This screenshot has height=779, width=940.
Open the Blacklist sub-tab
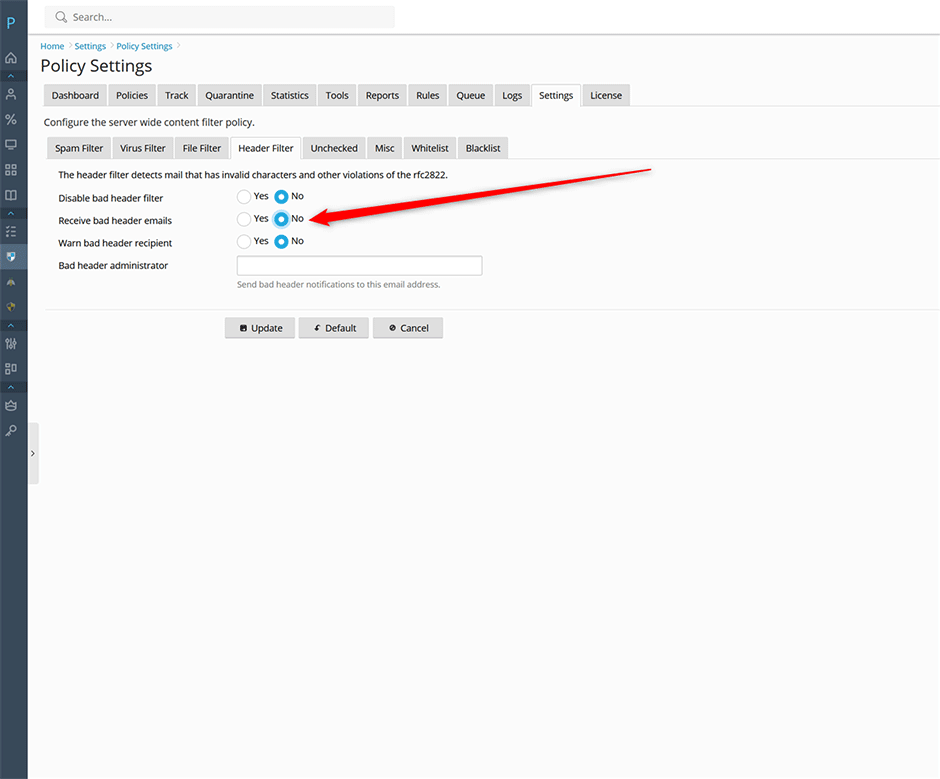pos(483,148)
